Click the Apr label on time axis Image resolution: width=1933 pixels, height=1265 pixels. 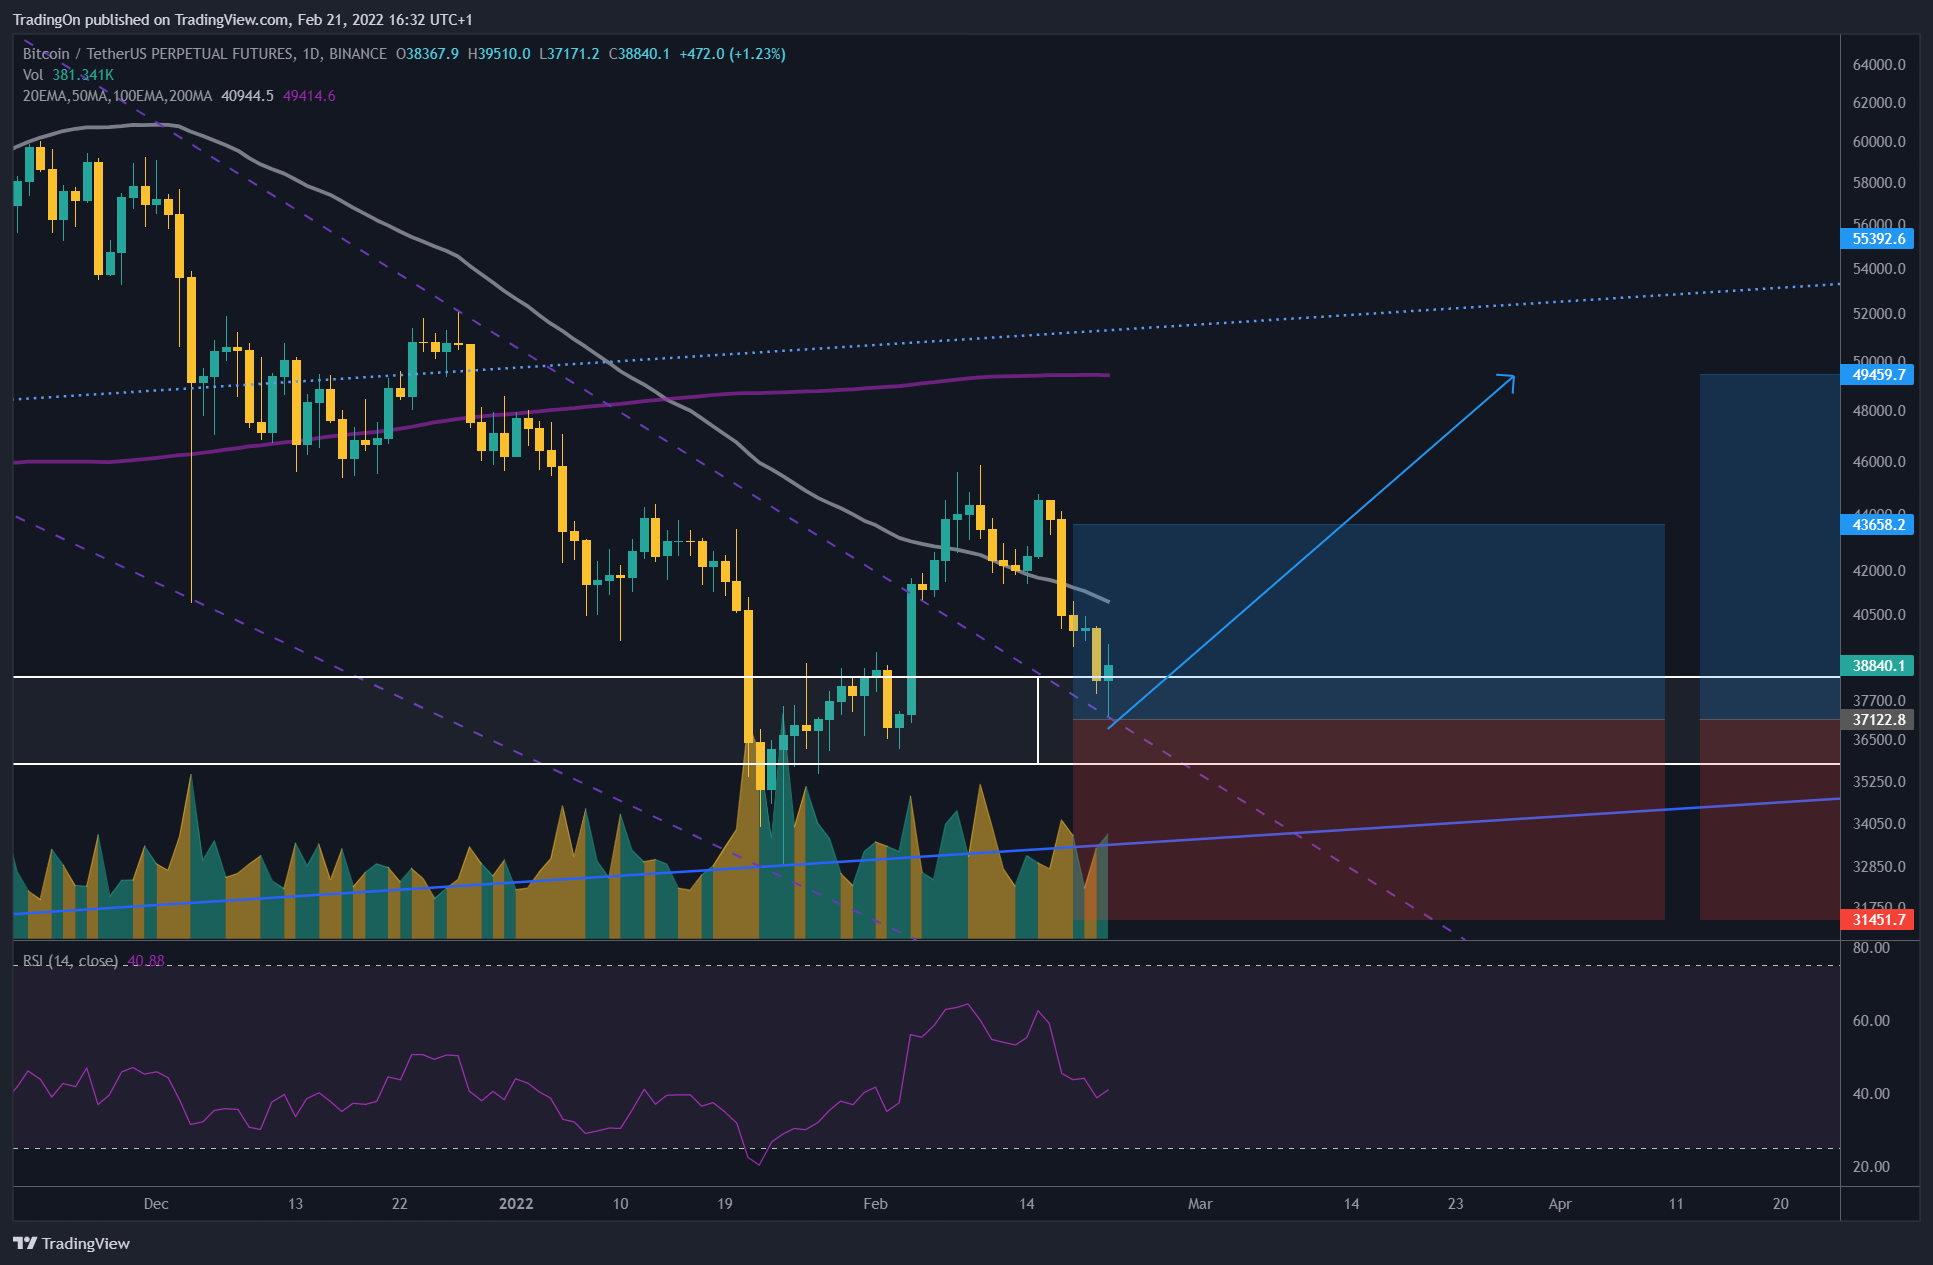point(1560,1203)
